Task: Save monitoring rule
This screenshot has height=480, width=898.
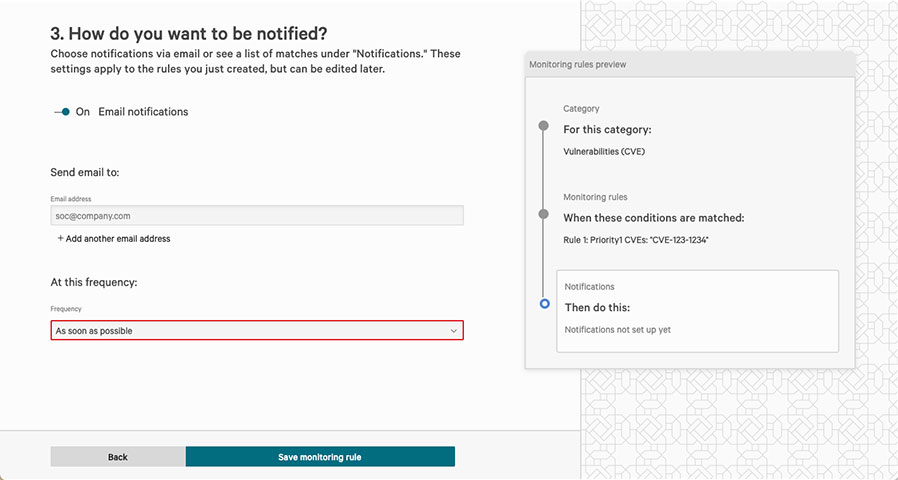Action: click(320, 457)
